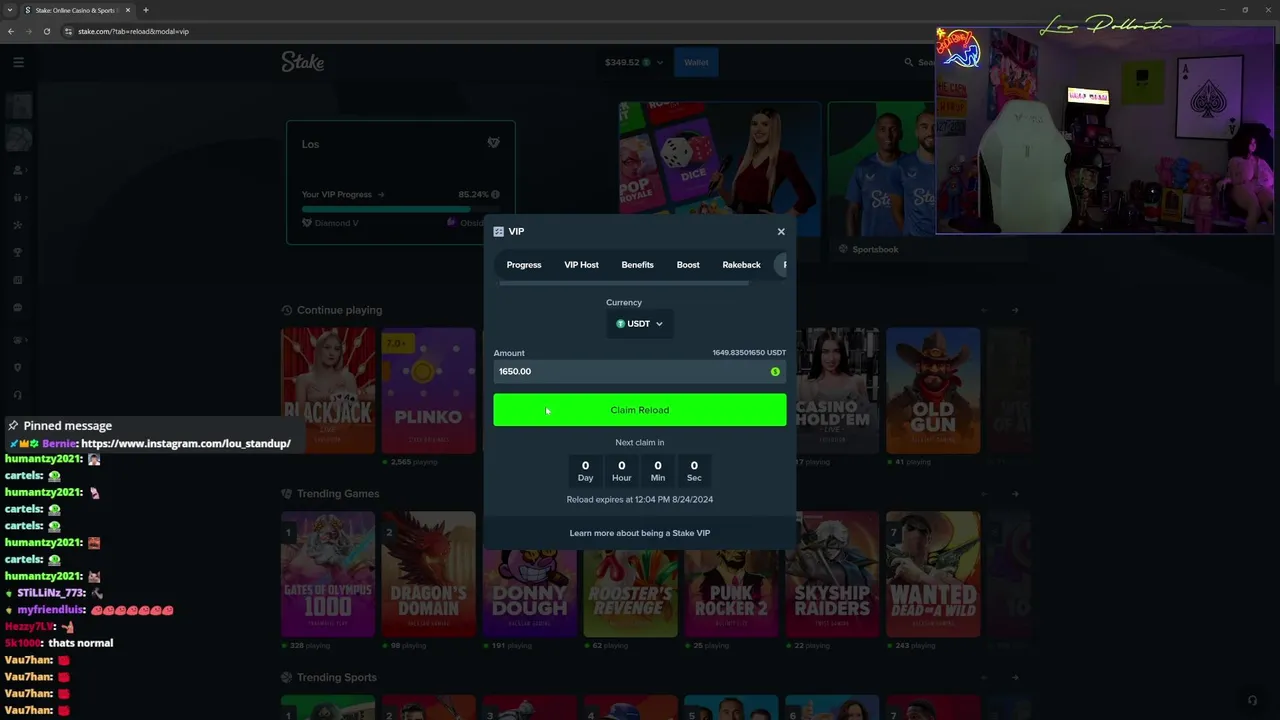The image size is (1280, 720).
Task: Click the VIP icon in modal title
Action: point(498,231)
